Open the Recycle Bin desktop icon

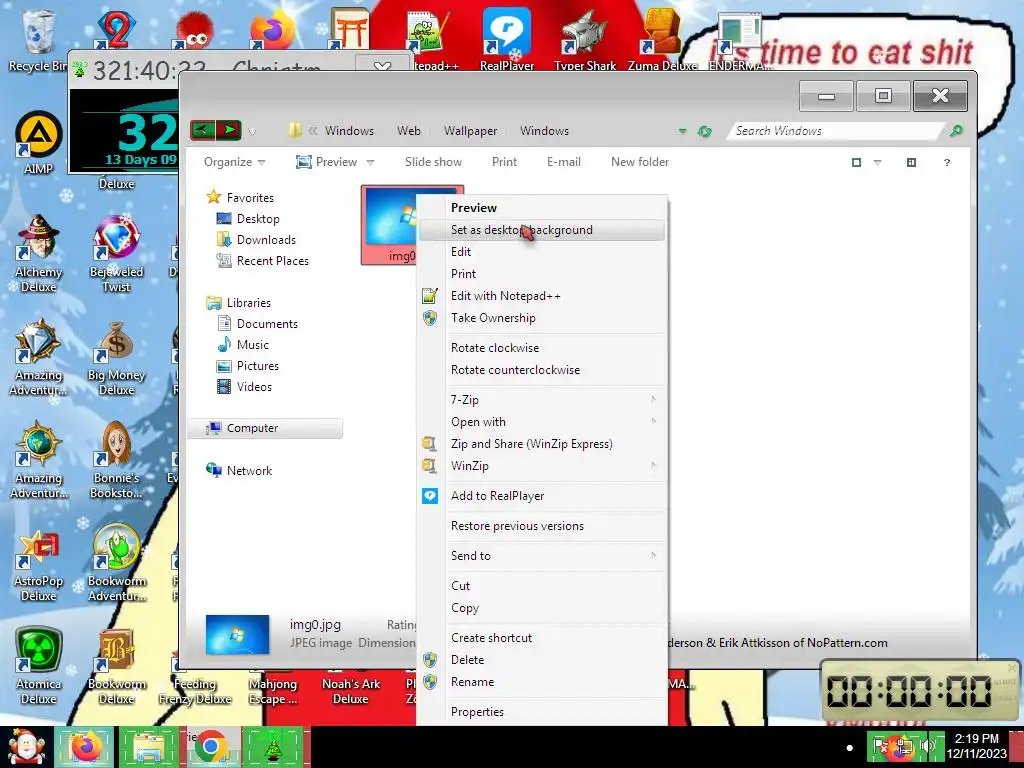[38, 39]
